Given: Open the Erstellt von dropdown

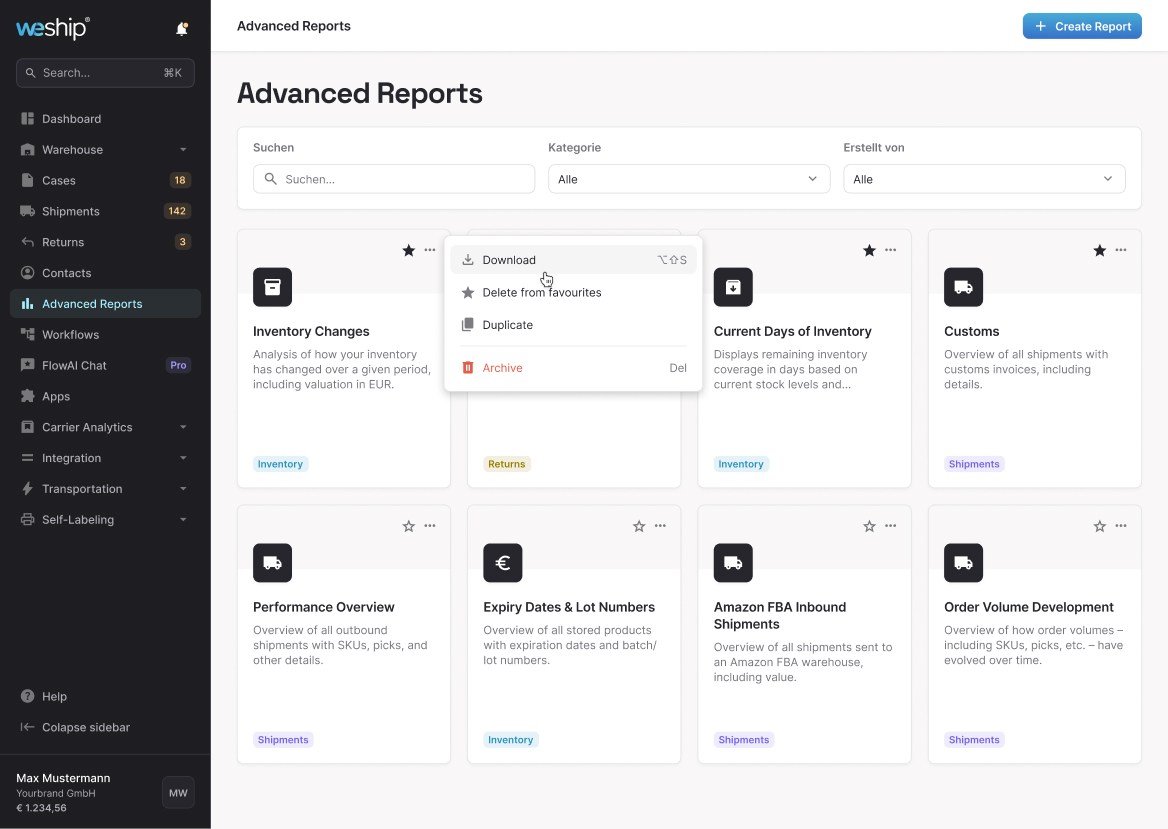Looking at the screenshot, I should tap(984, 179).
